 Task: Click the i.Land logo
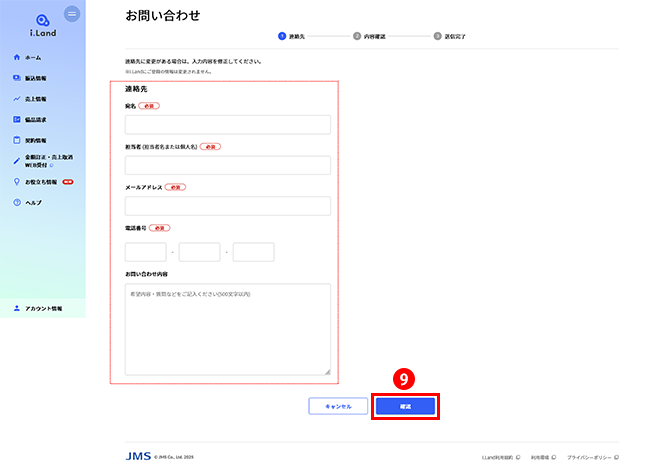point(43,25)
